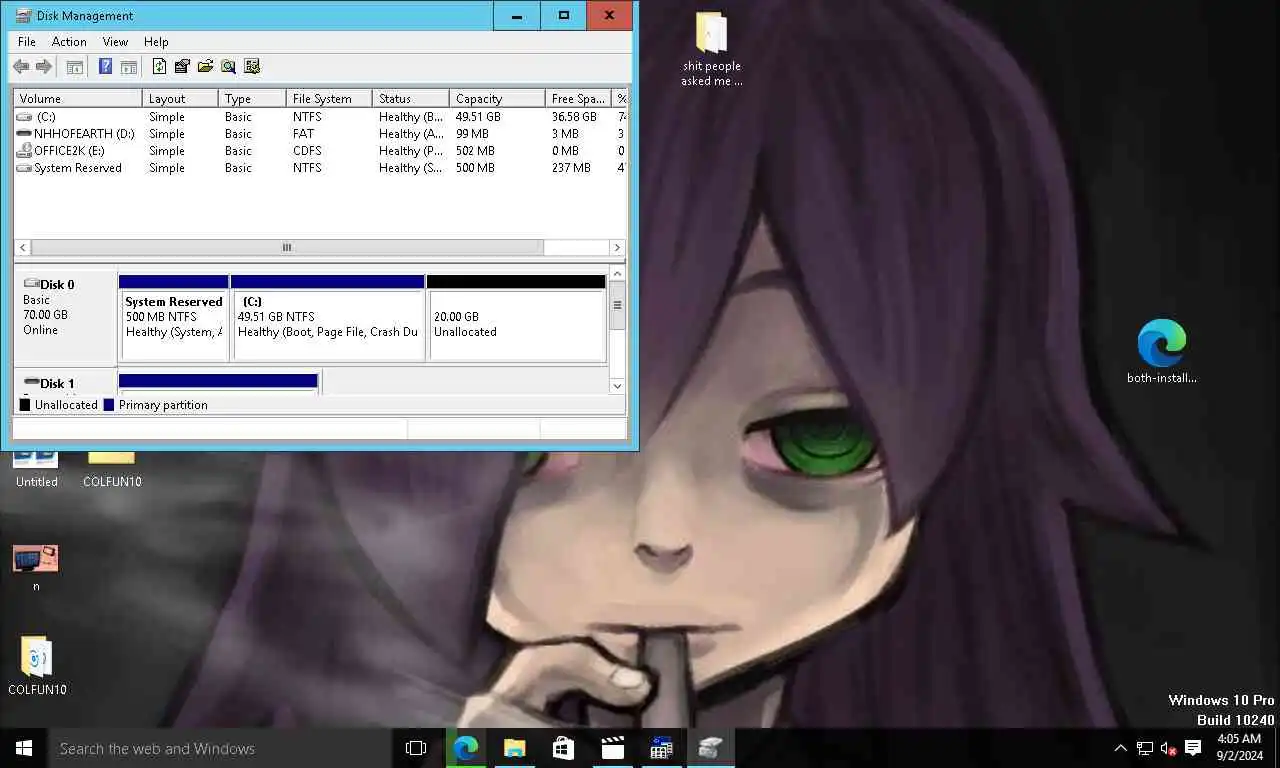This screenshot has height=768, width=1280.
Task: Select the NHHOFEARTH (D:) volume row
Action: pyautogui.click(x=320, y=134)
